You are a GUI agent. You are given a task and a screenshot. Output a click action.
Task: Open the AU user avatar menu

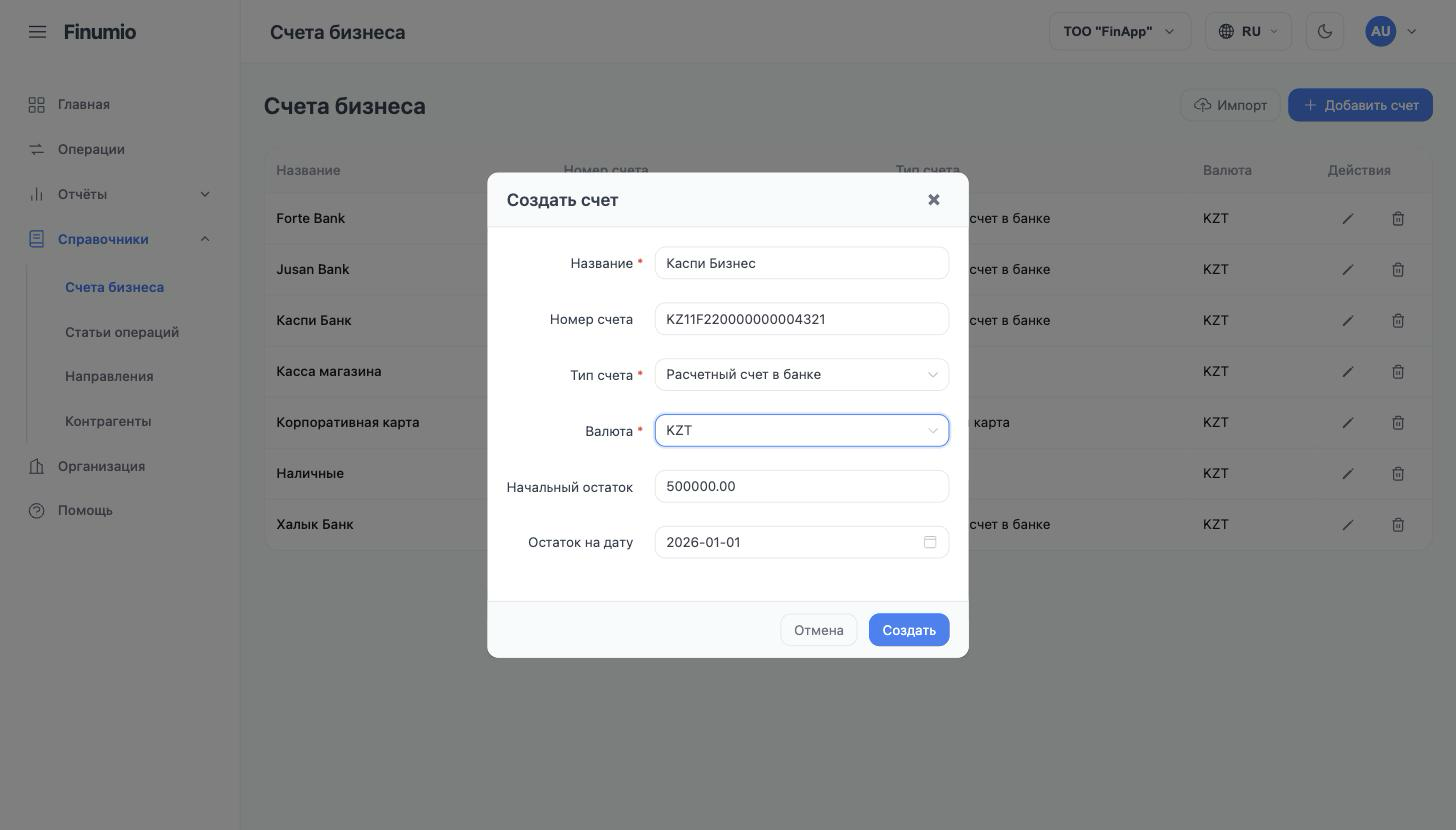pyautogui.click(x=1392, y=31)
